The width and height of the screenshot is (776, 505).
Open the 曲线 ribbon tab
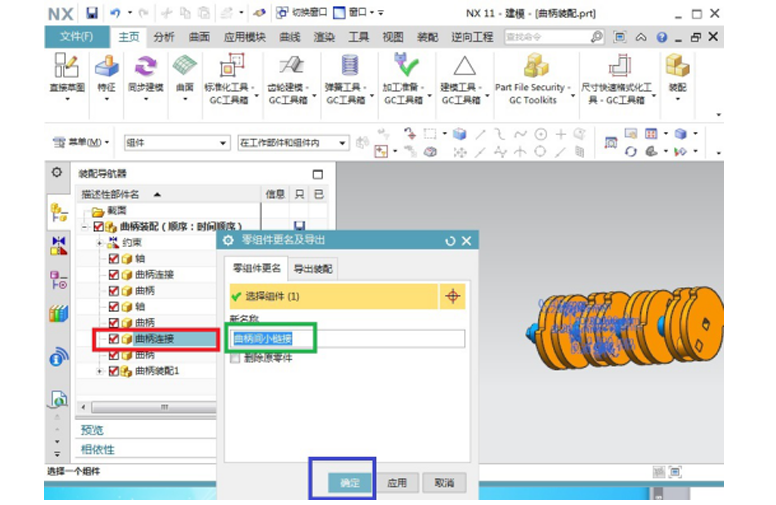tap(289, 37)
